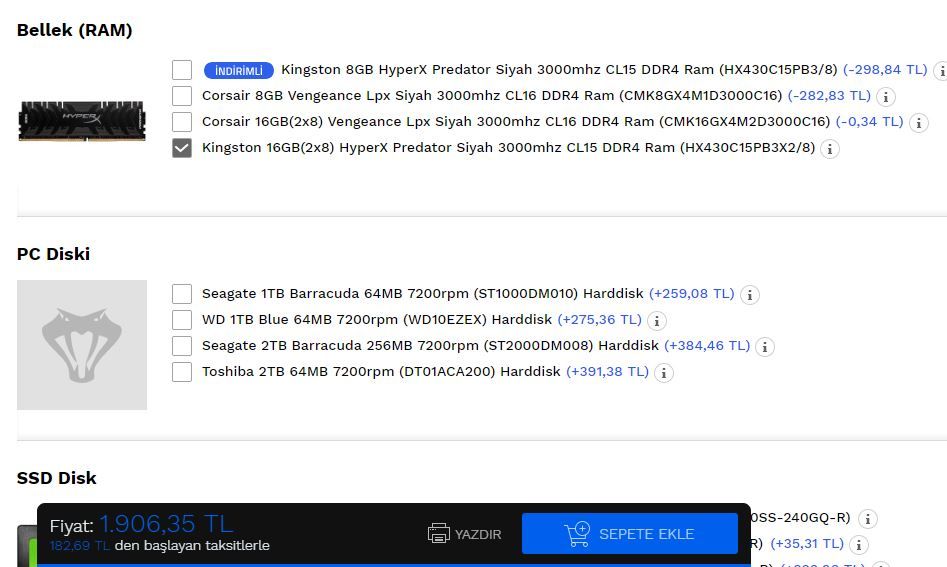
Task: Check Corsair 8GB Vengeance Lpx RAM option
Action: [x=182, y=96]
